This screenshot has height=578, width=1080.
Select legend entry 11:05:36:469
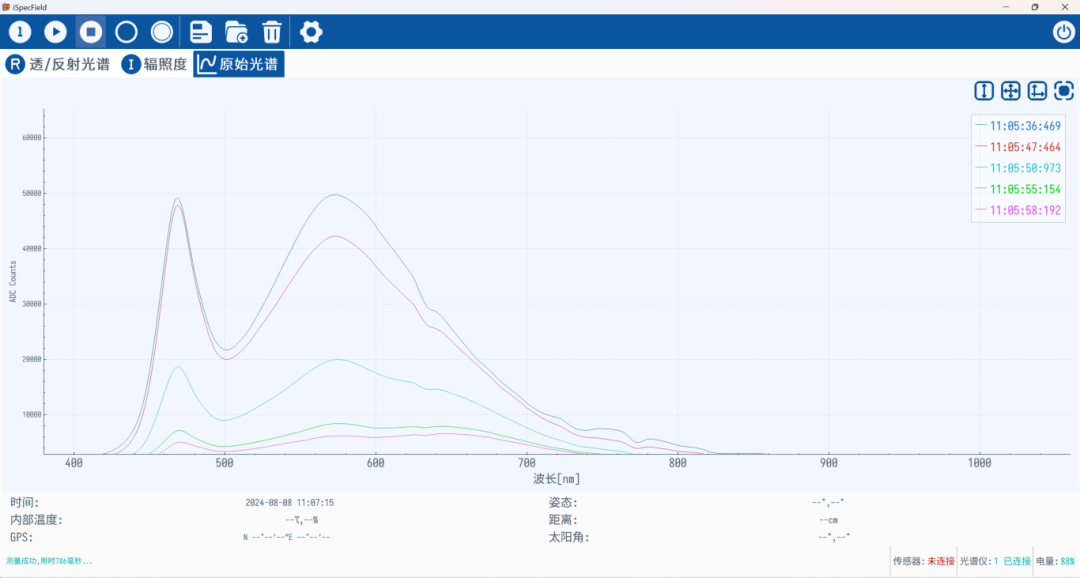click(x=1018, y=126)
